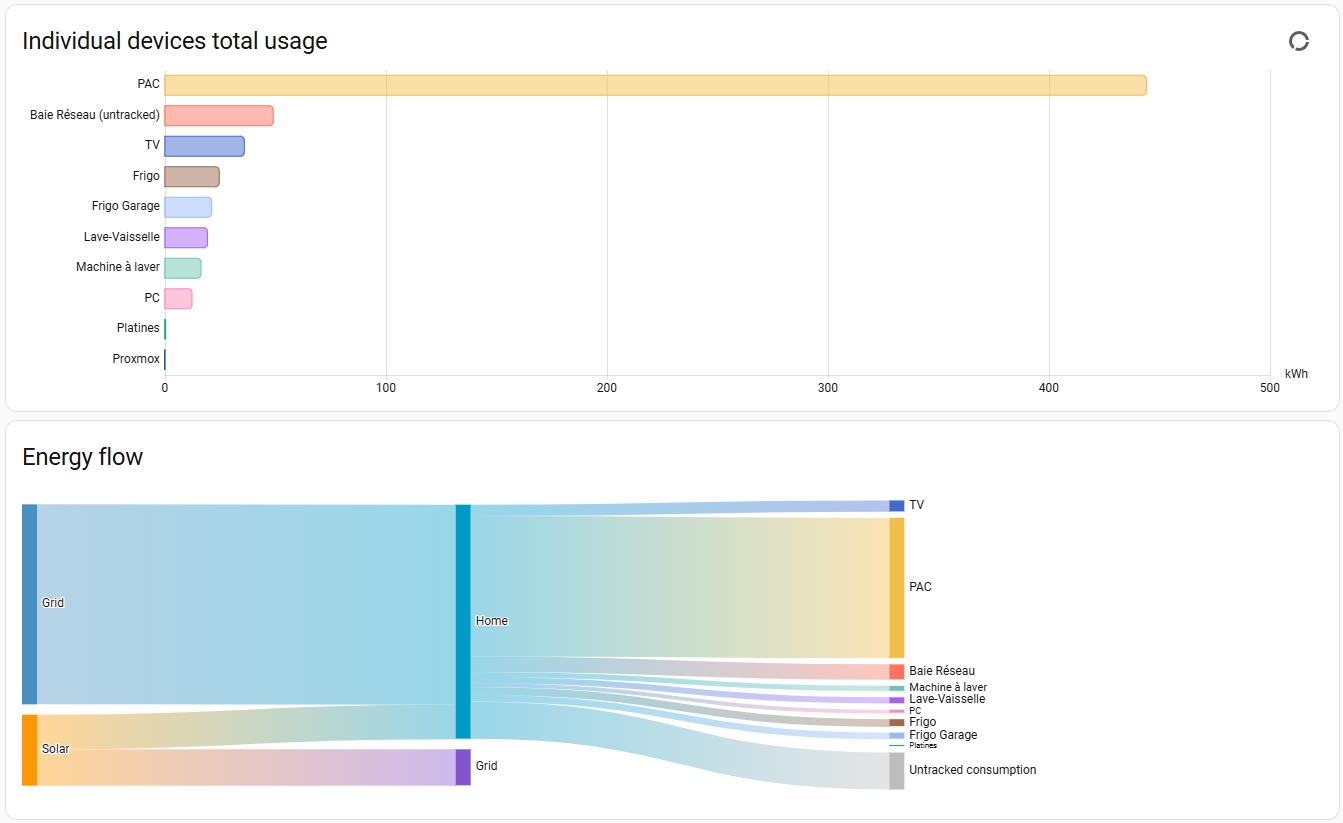
Task: Click the Lave-Vaisselle label in energy flow
Action: (947, 699)
